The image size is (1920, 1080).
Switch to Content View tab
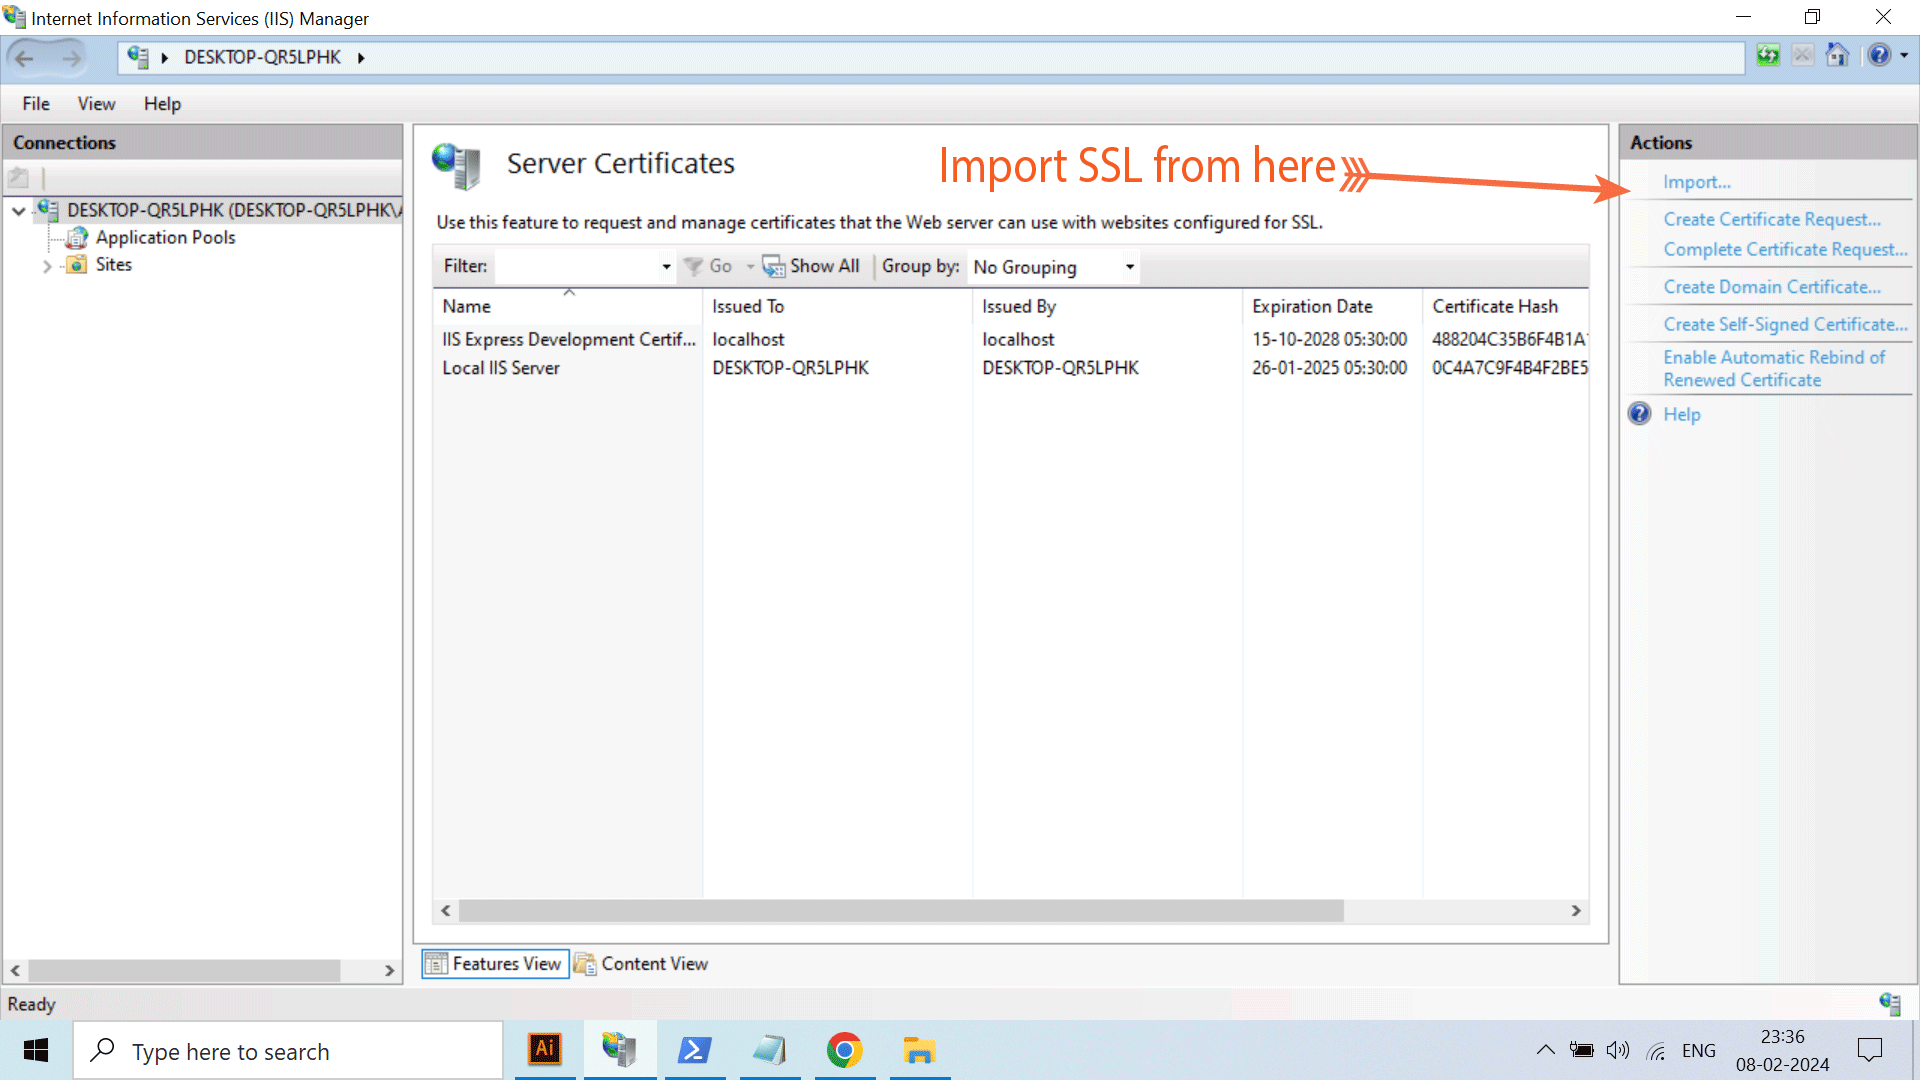[x=642, y=964]
